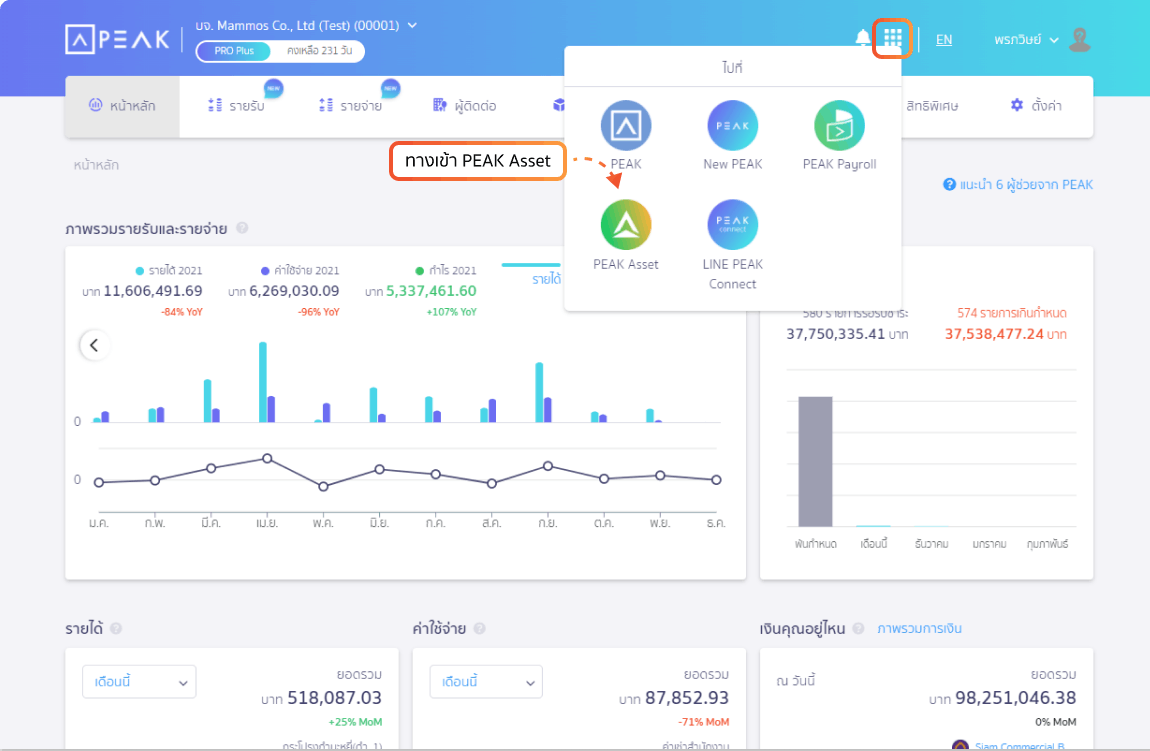Click help icon next to เงินคุณอยู่ไหน
The image size is (1150, 751).
tap(858, 629)
